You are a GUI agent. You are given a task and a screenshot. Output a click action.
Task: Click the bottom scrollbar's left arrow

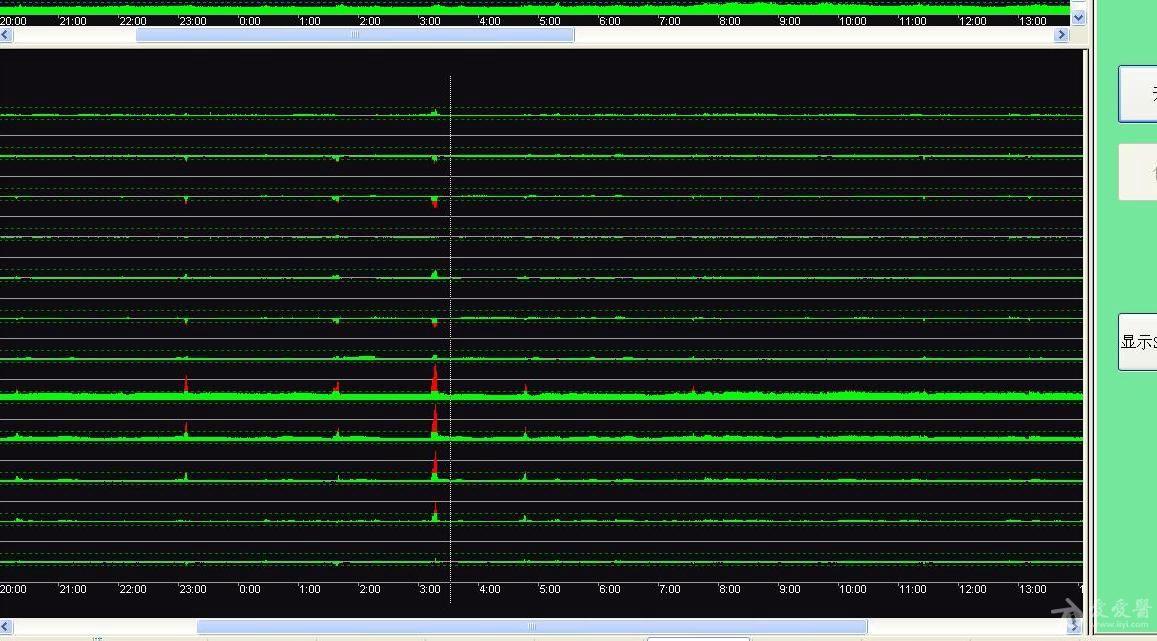6,627
